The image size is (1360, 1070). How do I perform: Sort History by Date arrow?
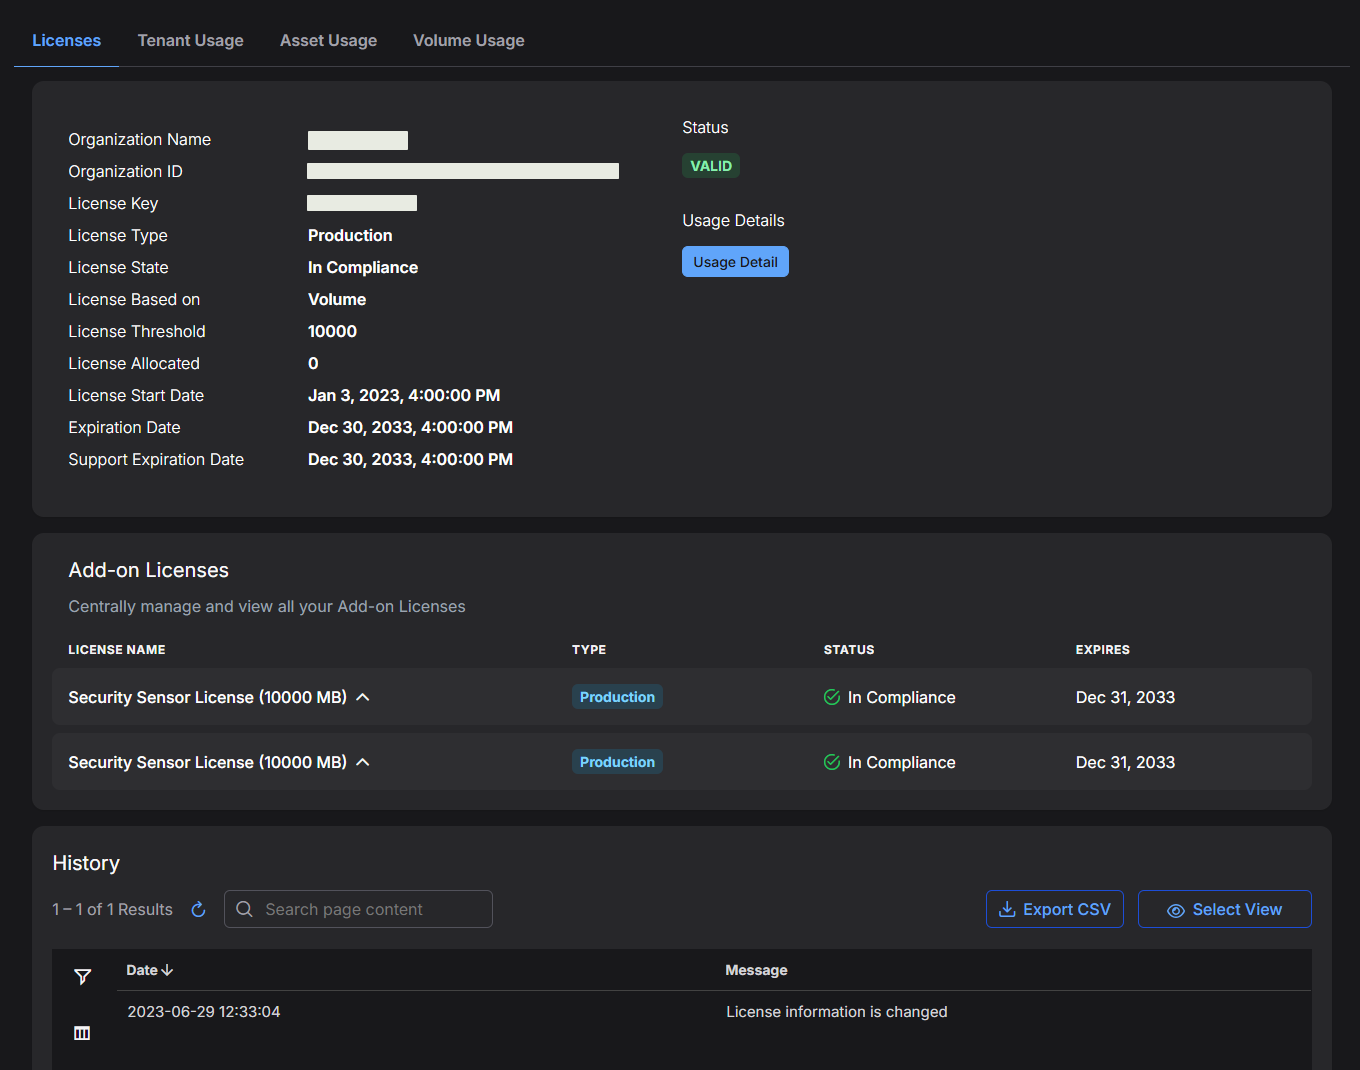click(167, 970)
